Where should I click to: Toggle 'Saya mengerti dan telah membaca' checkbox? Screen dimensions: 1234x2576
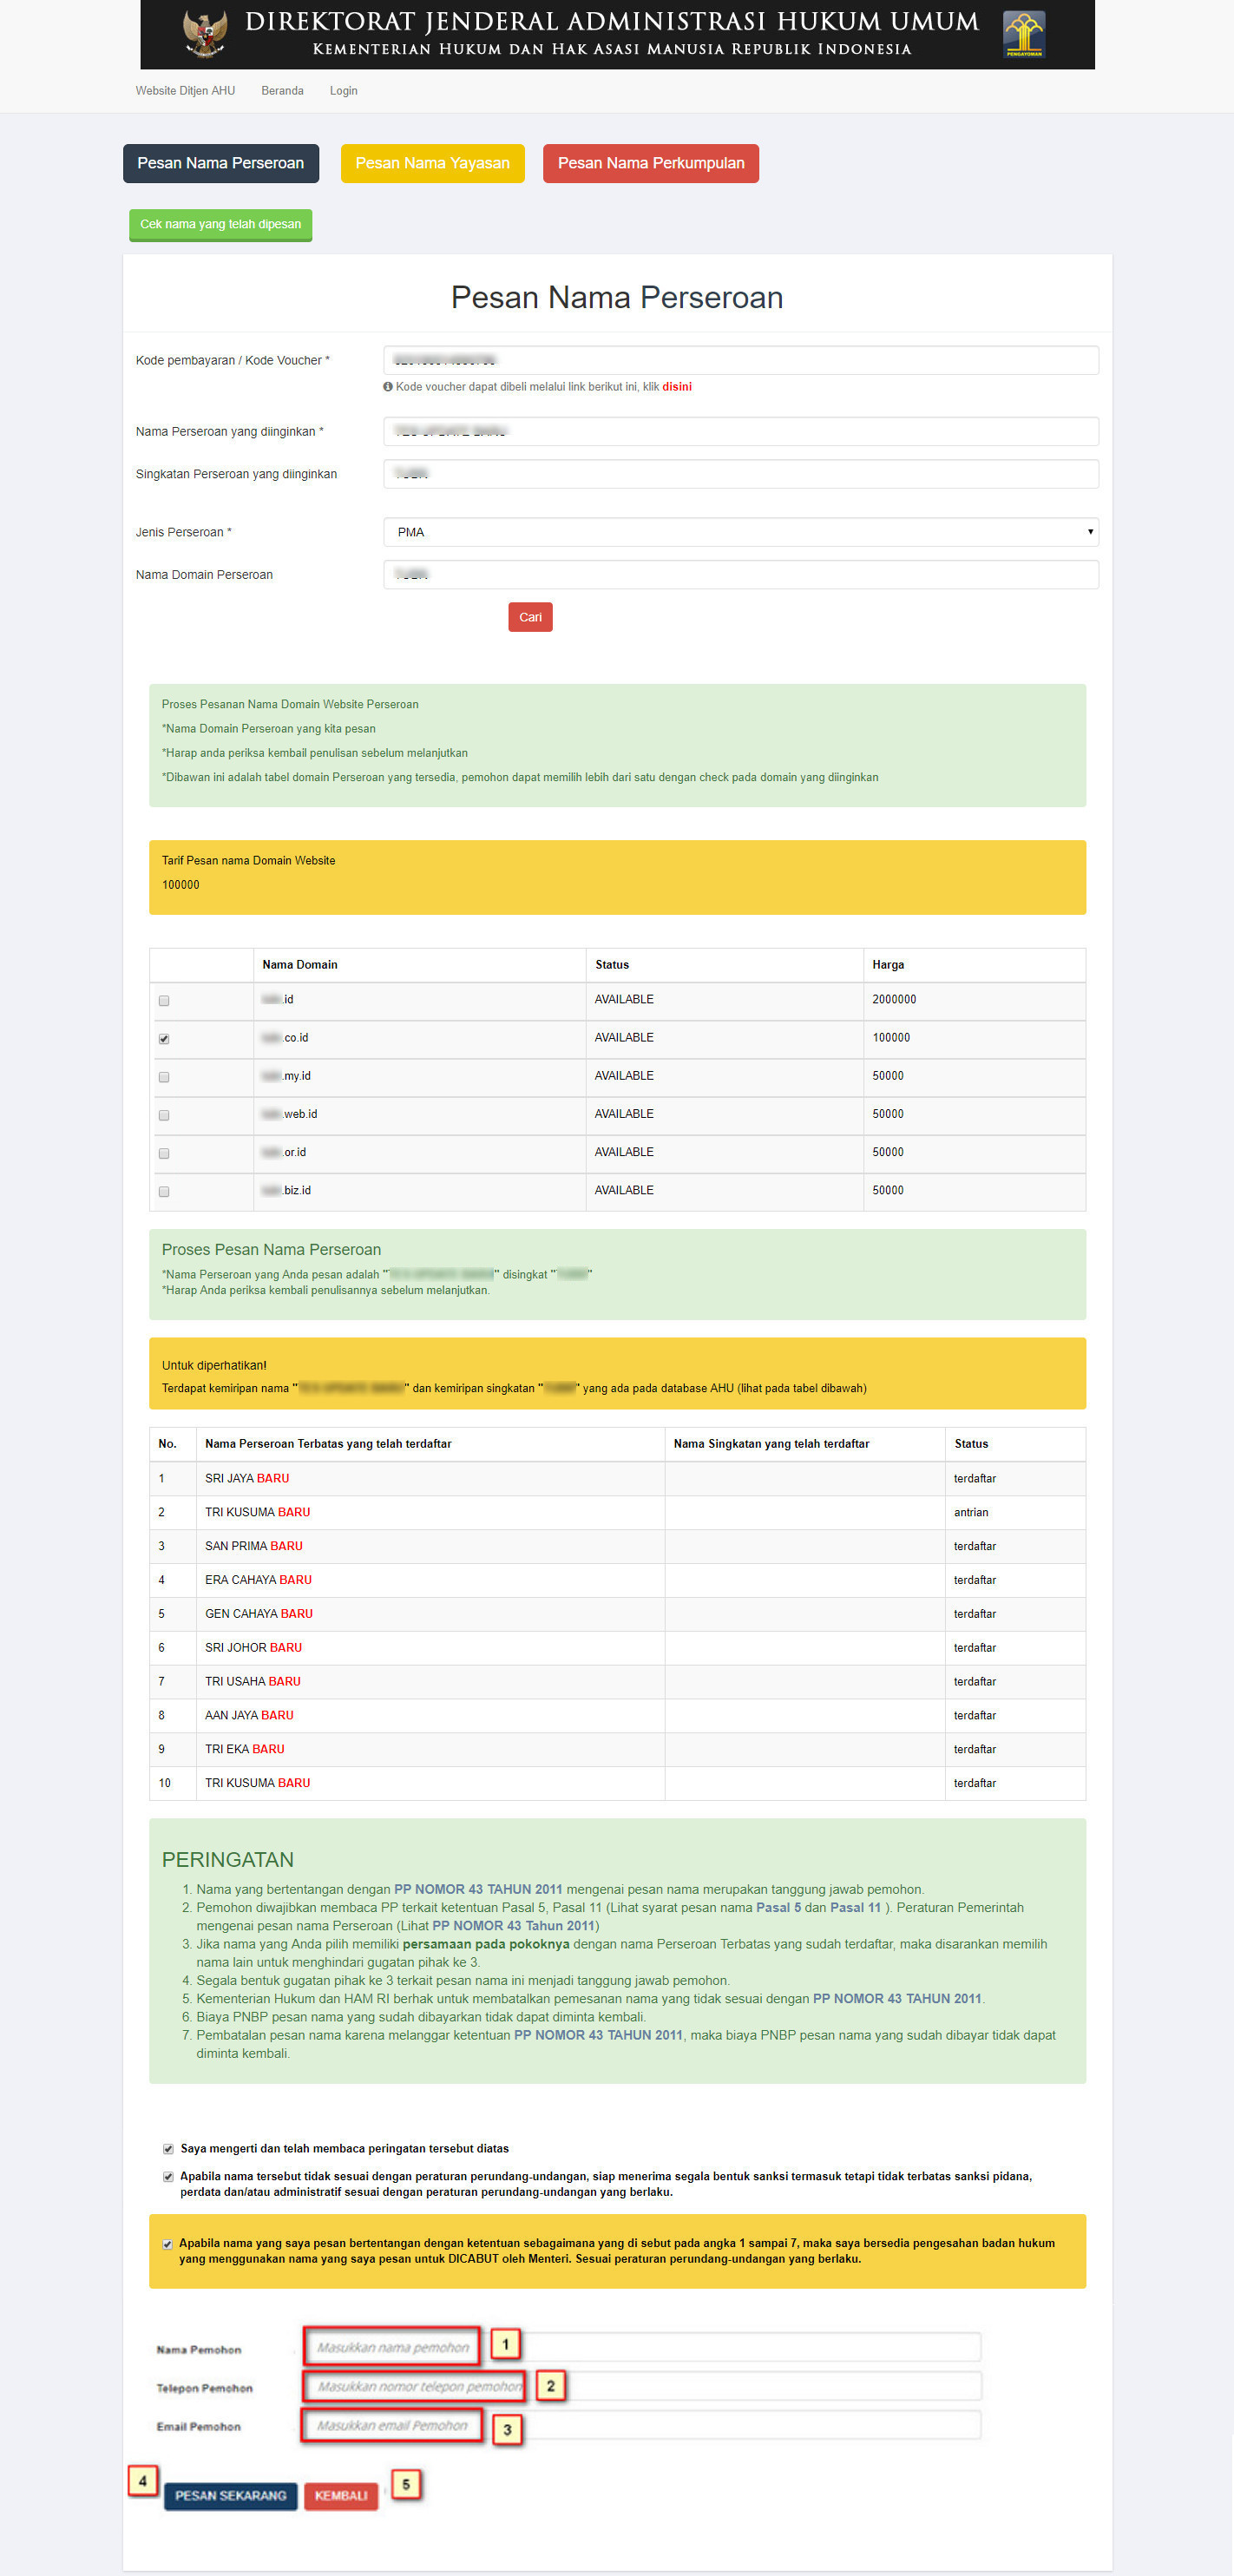click(168, 2148)
